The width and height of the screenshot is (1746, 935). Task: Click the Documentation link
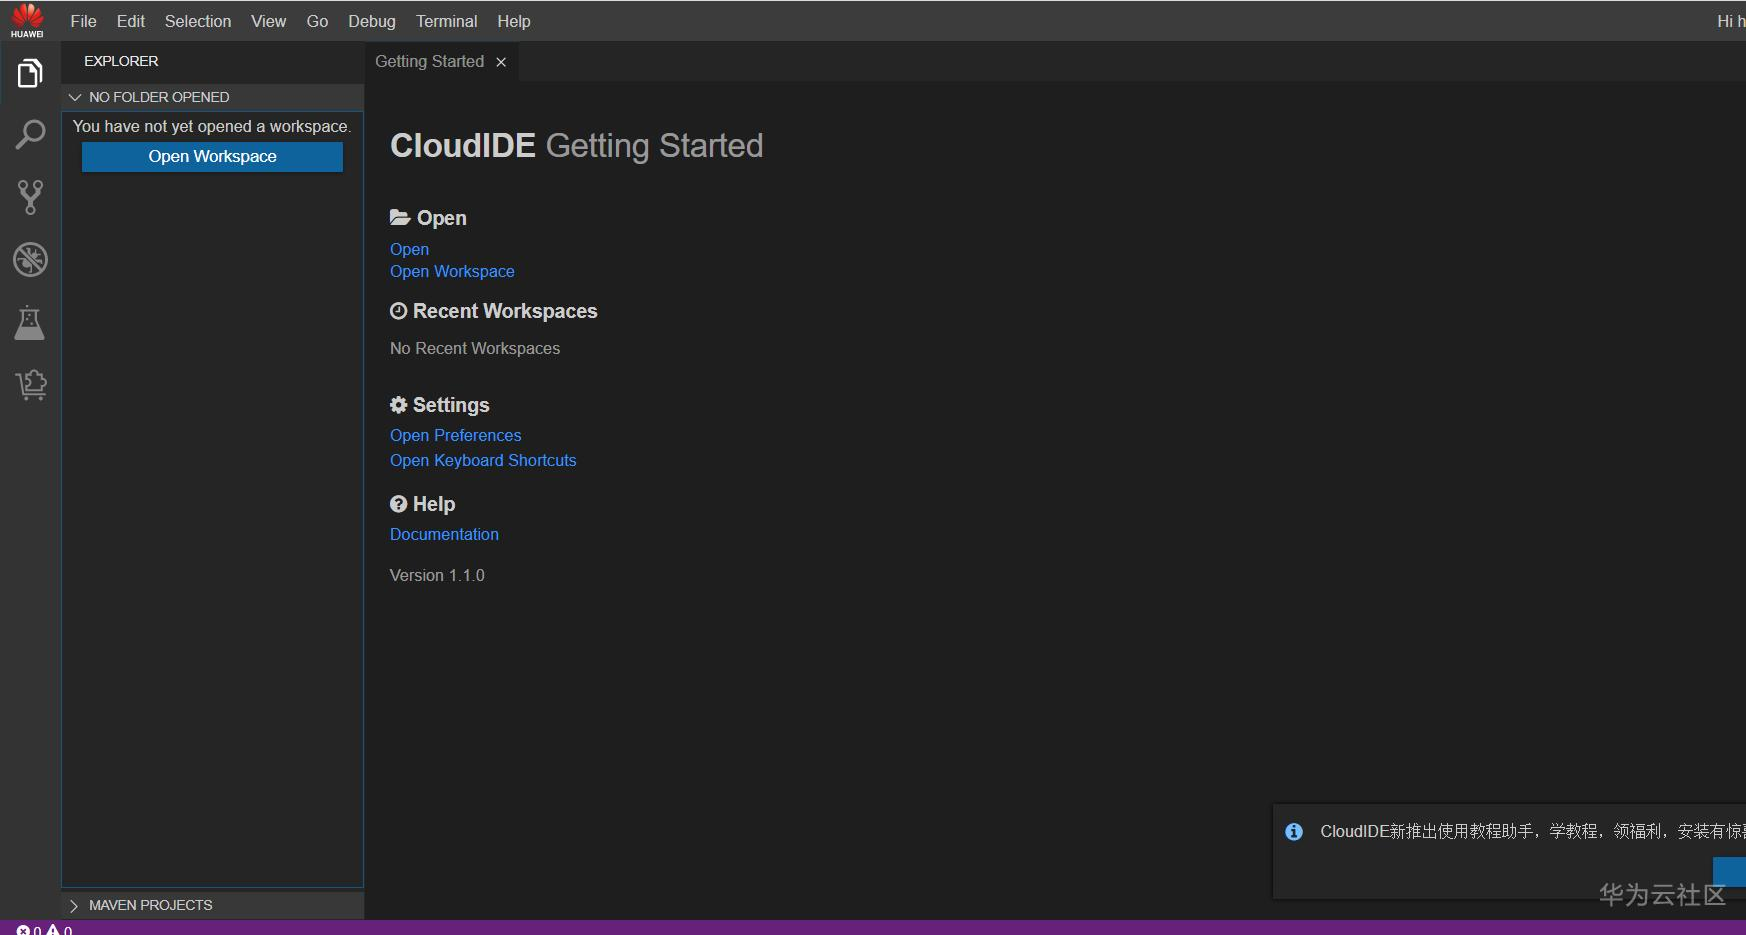[444, 535]
